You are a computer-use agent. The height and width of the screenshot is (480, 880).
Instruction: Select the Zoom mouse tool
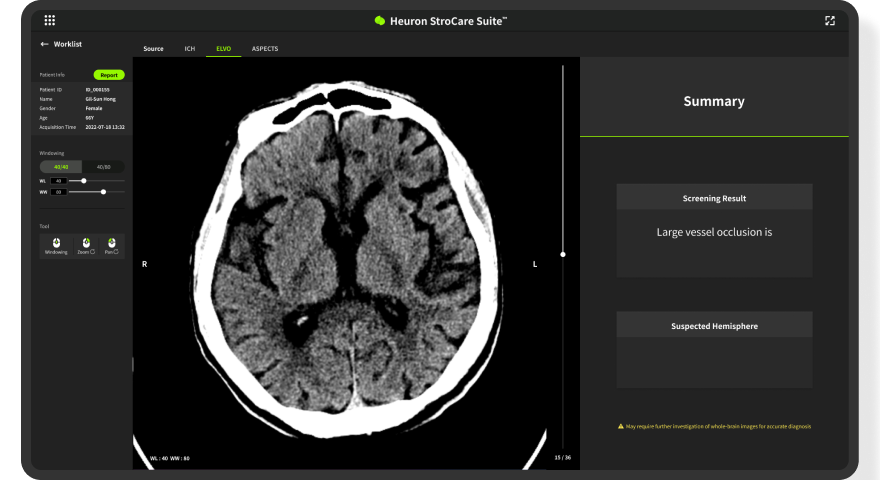(x=86, y=245)
